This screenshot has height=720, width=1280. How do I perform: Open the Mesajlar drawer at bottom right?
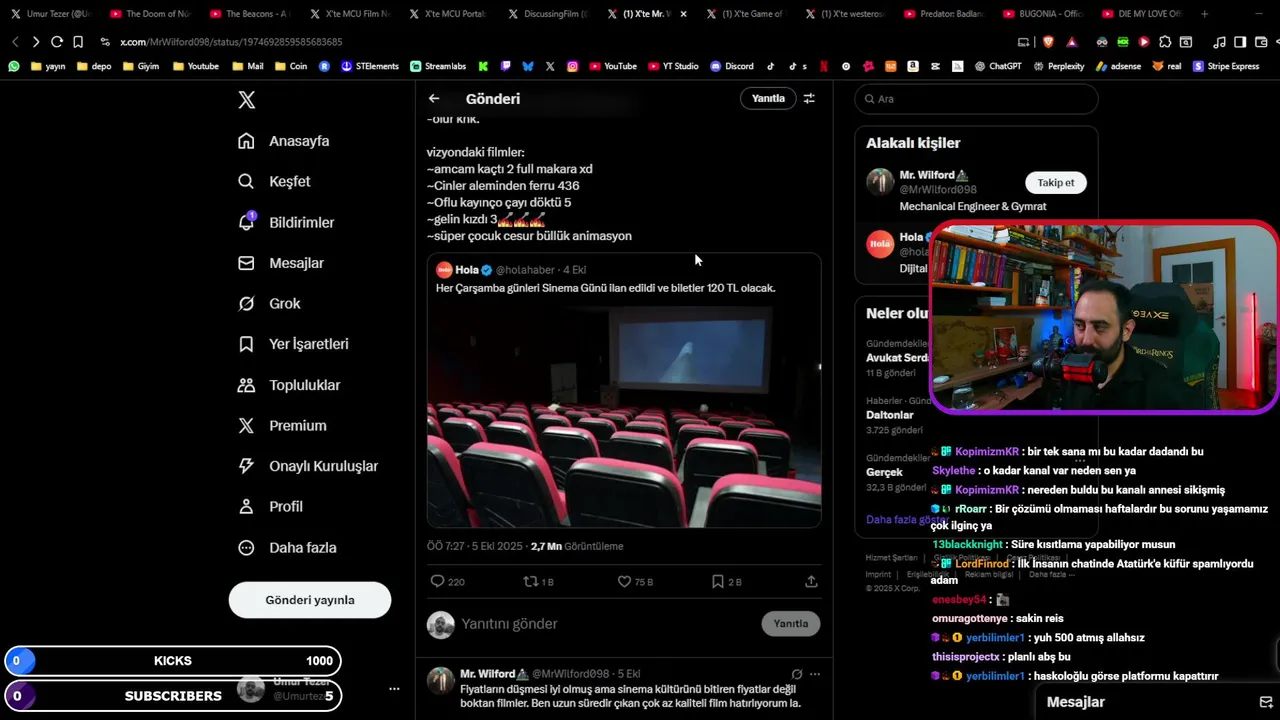[x=1075, y=702]
